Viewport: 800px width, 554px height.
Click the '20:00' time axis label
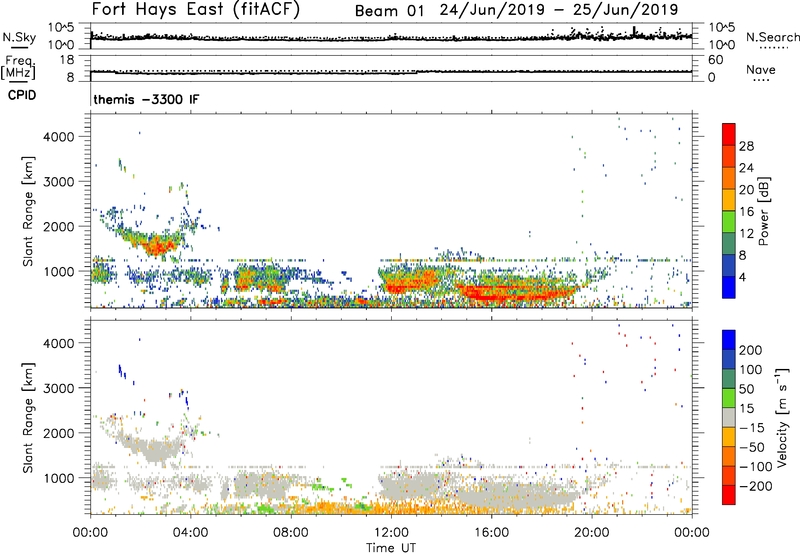click(x=592, y=533)
